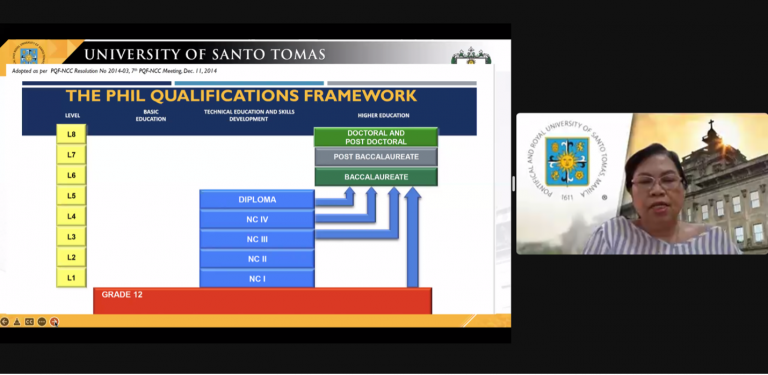Select the Post Baccalaureate box
This screenshot has height=375, width=768.
point(376,157)
